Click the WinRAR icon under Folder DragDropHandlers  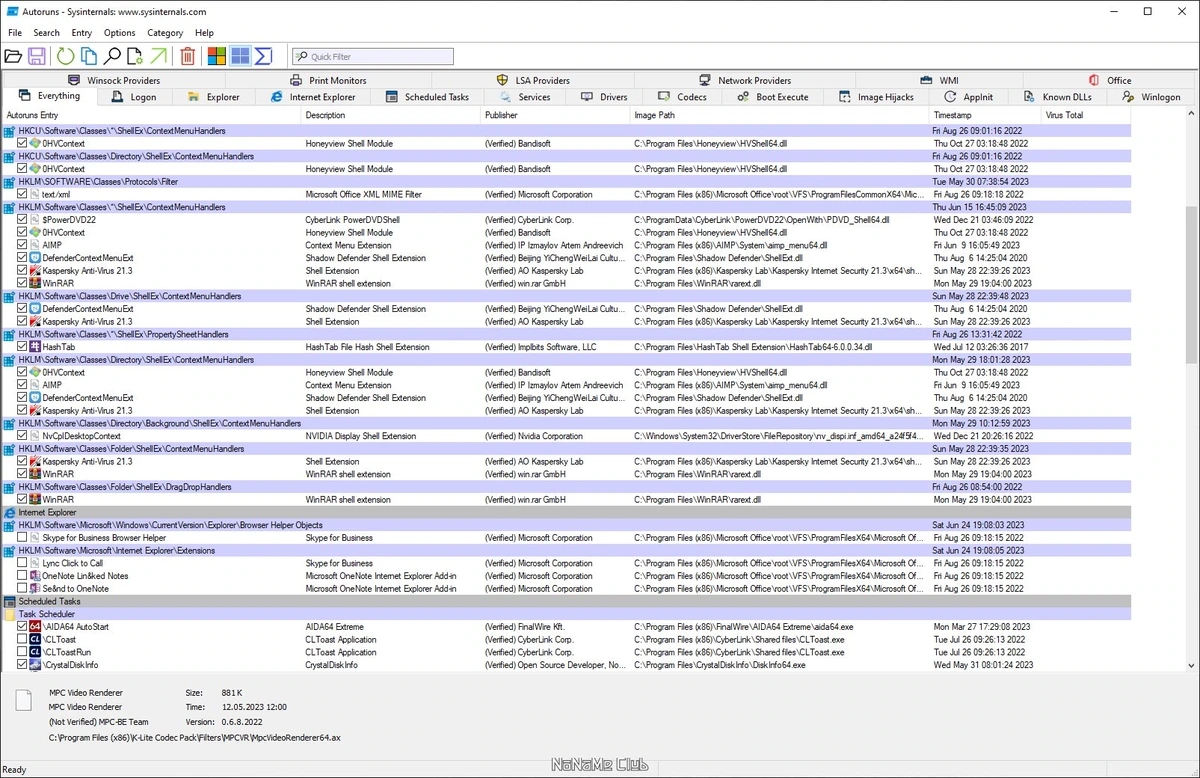tap(35, 499)
